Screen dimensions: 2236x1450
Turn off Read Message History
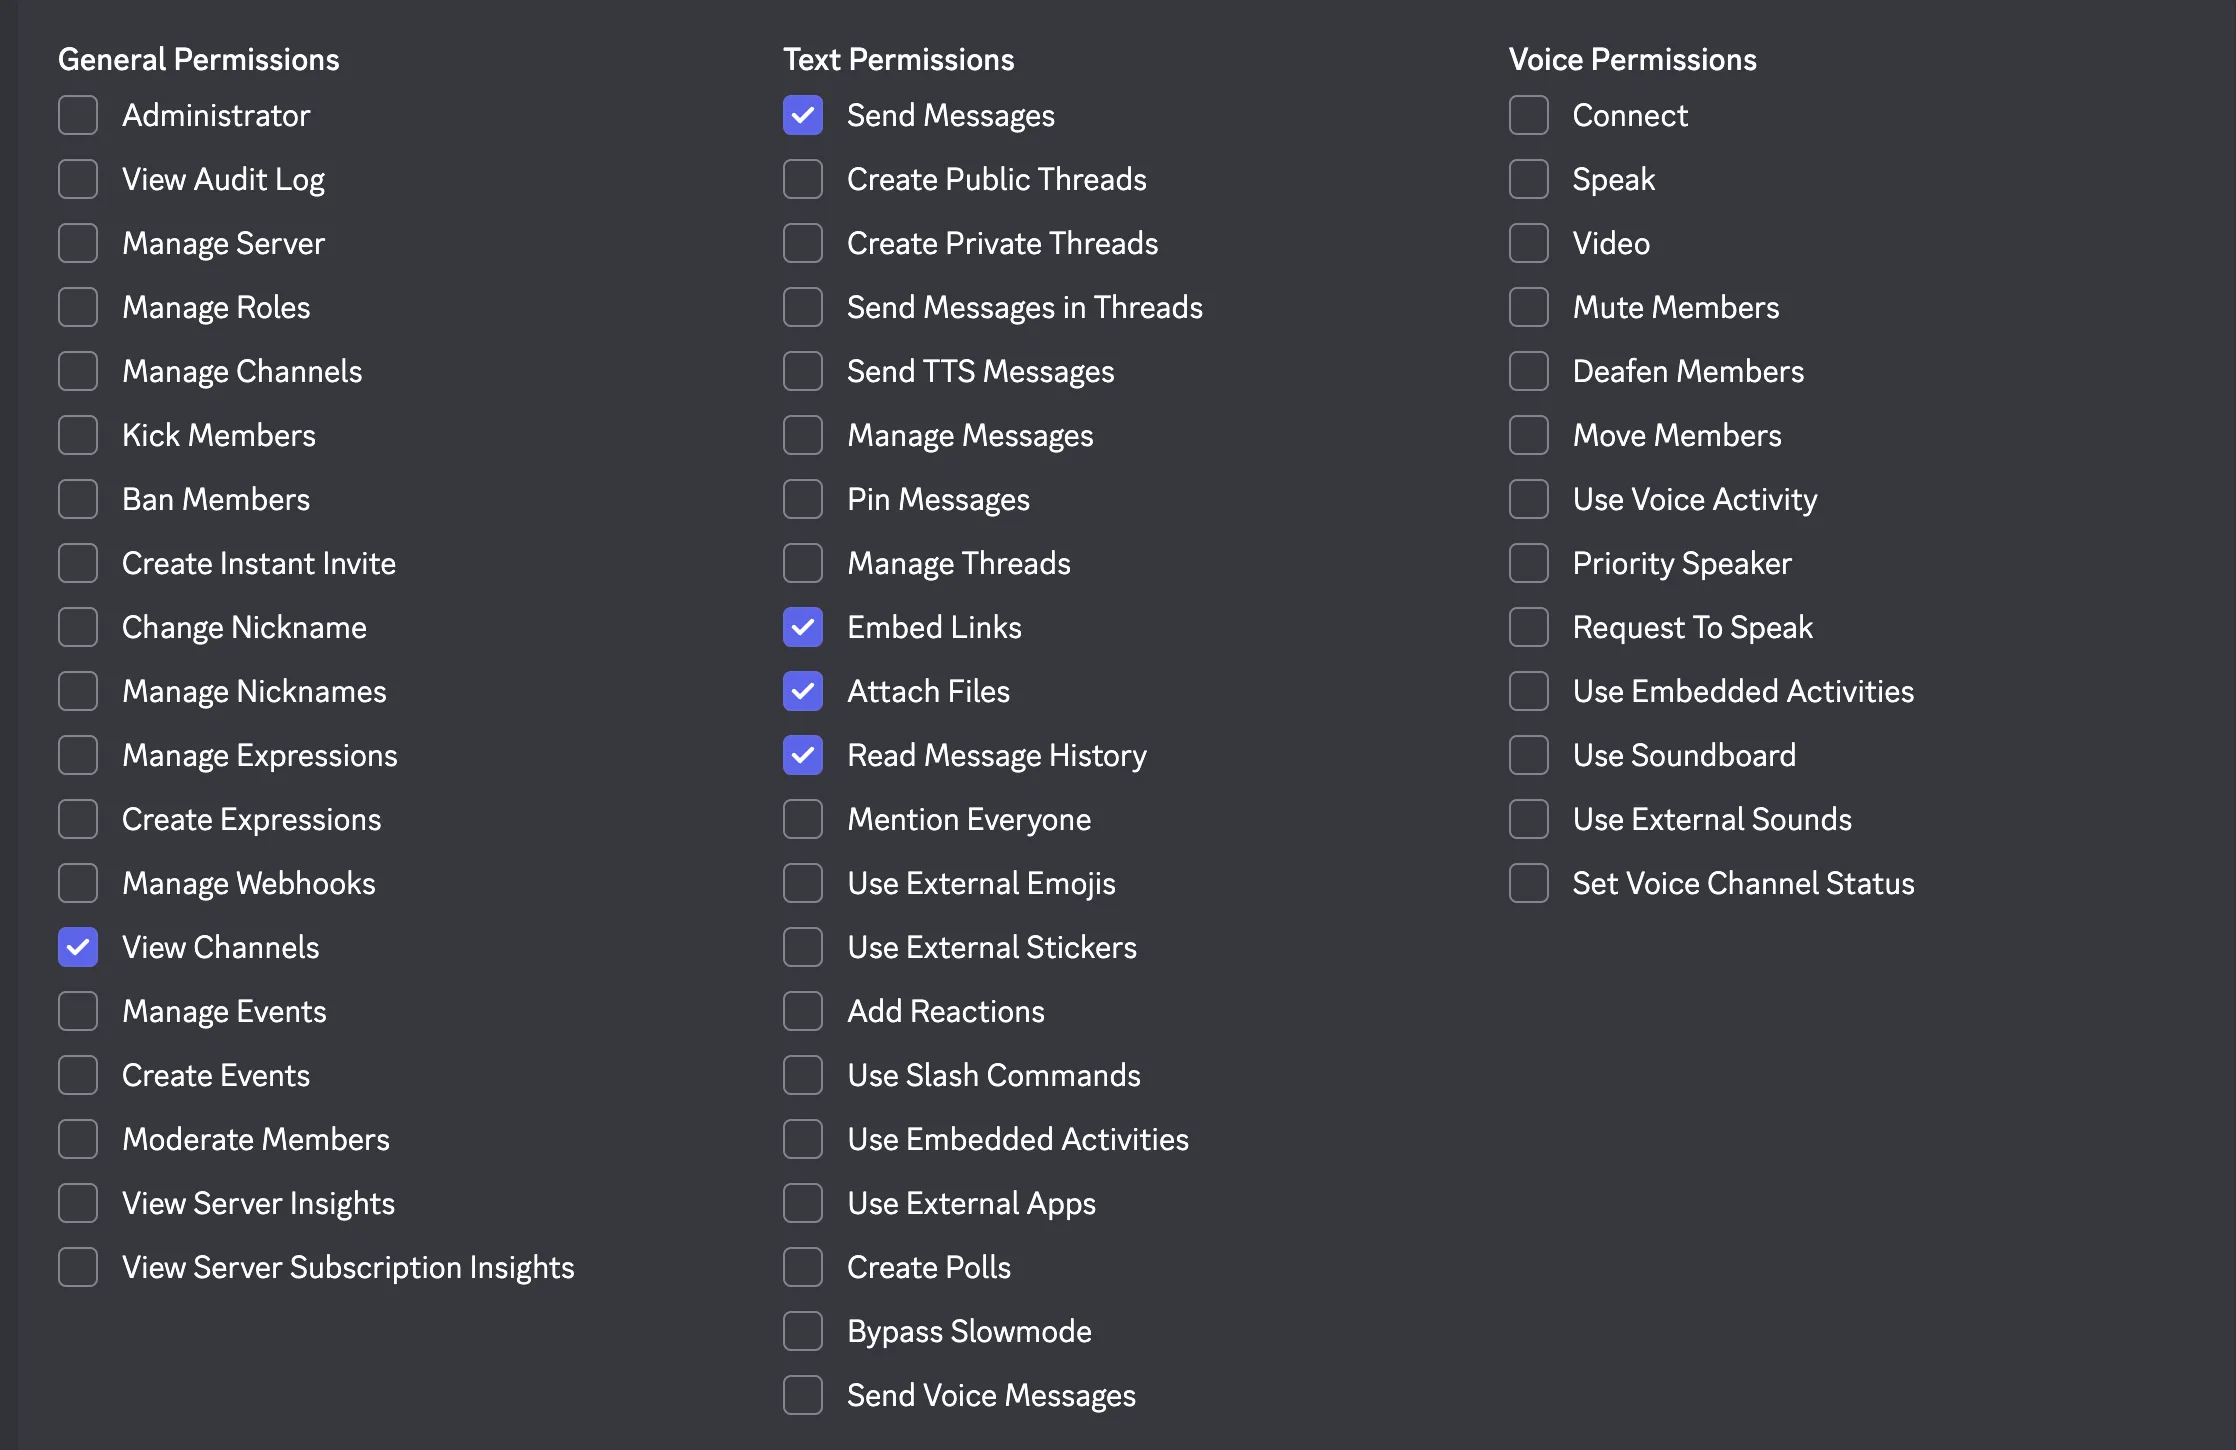click(803, 755)
